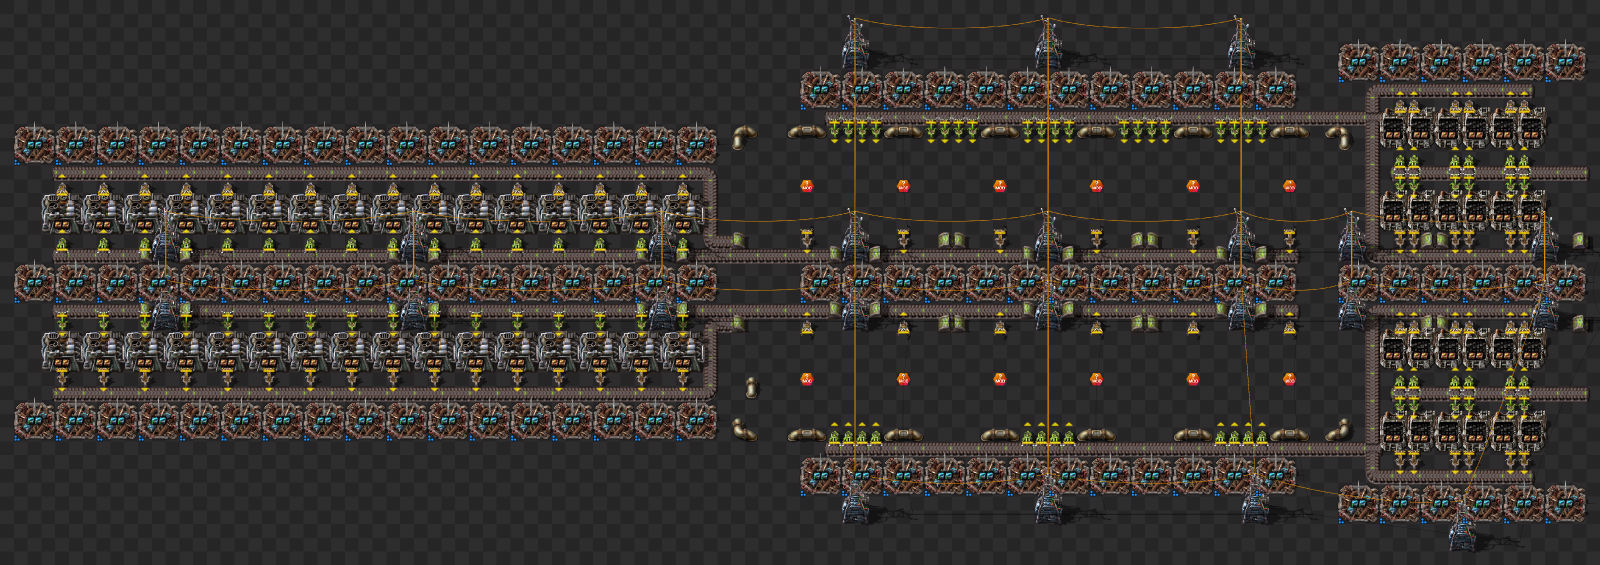Select first beacon in left block's top row

pos(34,145)
